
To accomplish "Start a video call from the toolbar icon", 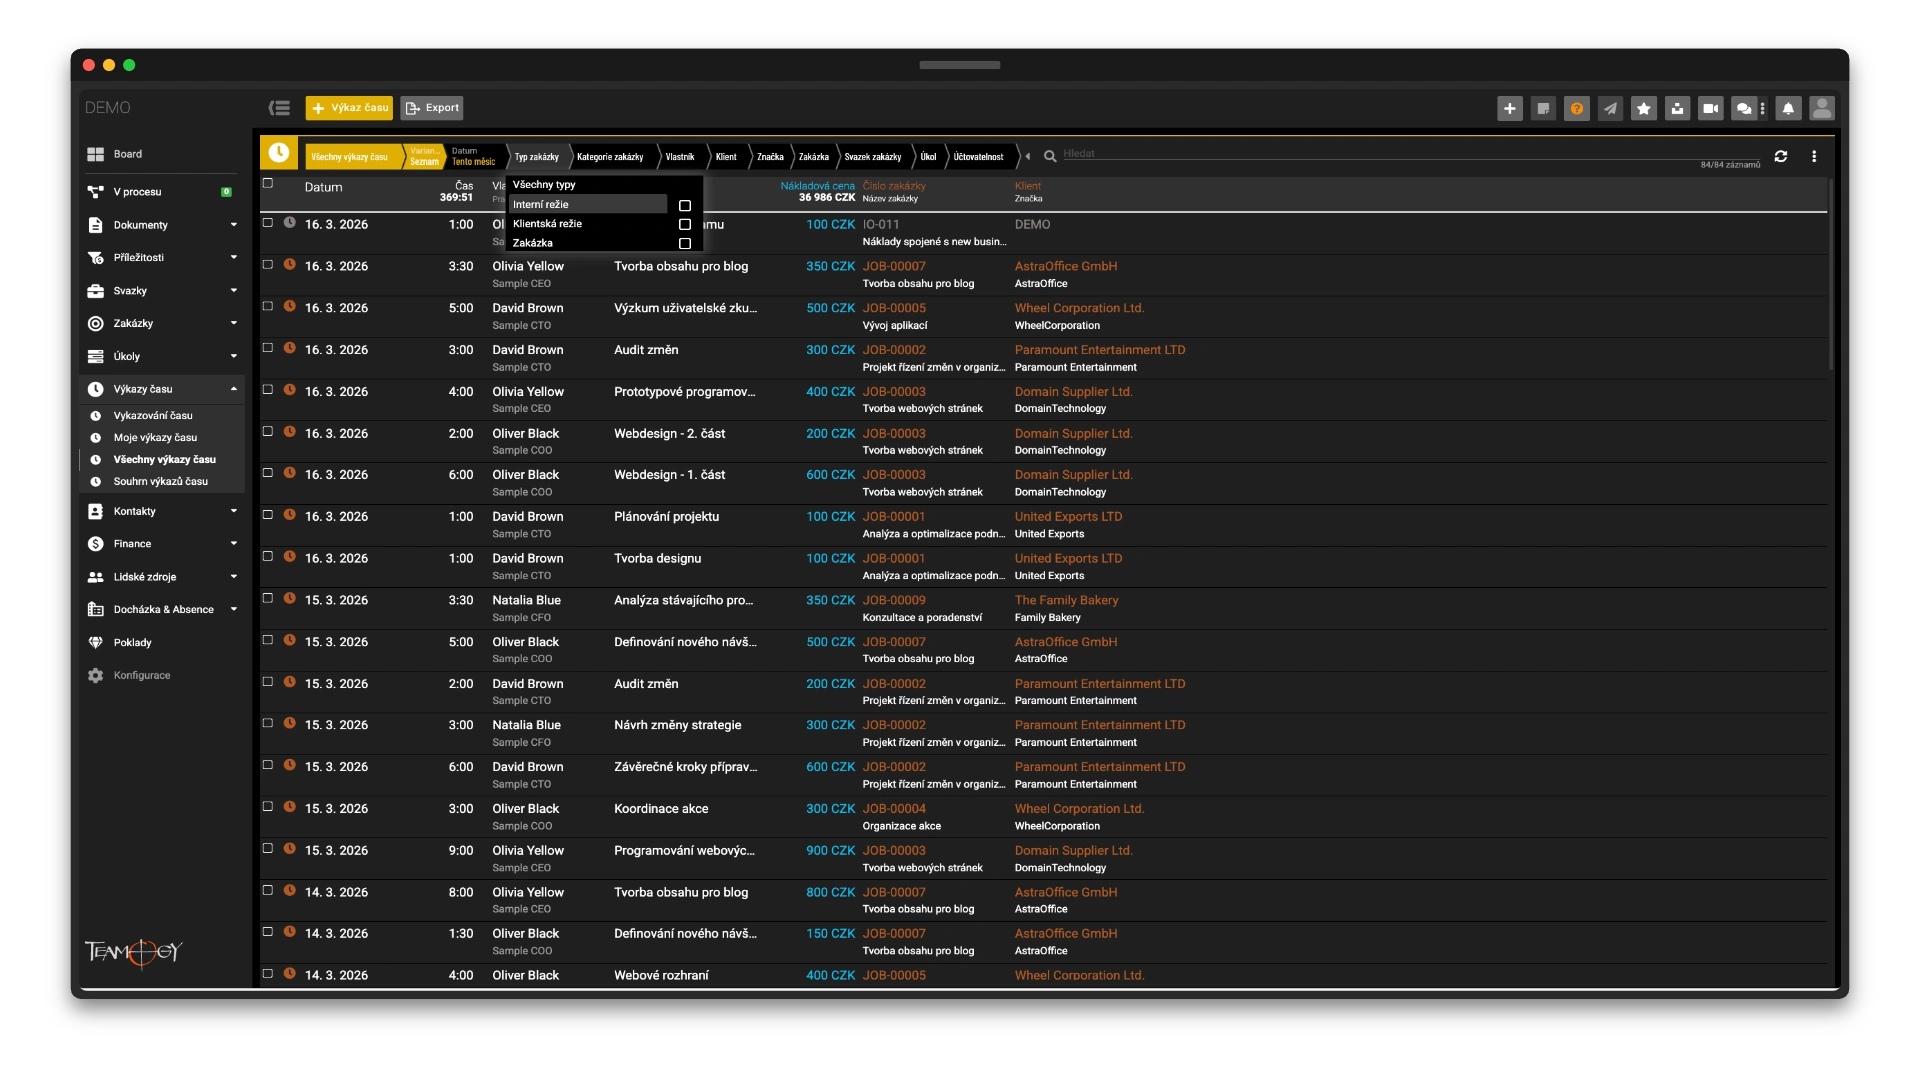I will 1710,108.
